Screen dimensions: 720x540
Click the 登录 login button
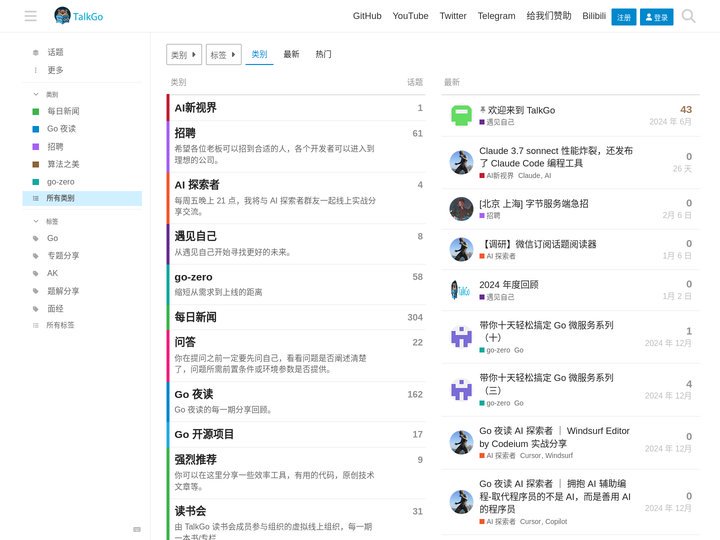click(656, 17)
